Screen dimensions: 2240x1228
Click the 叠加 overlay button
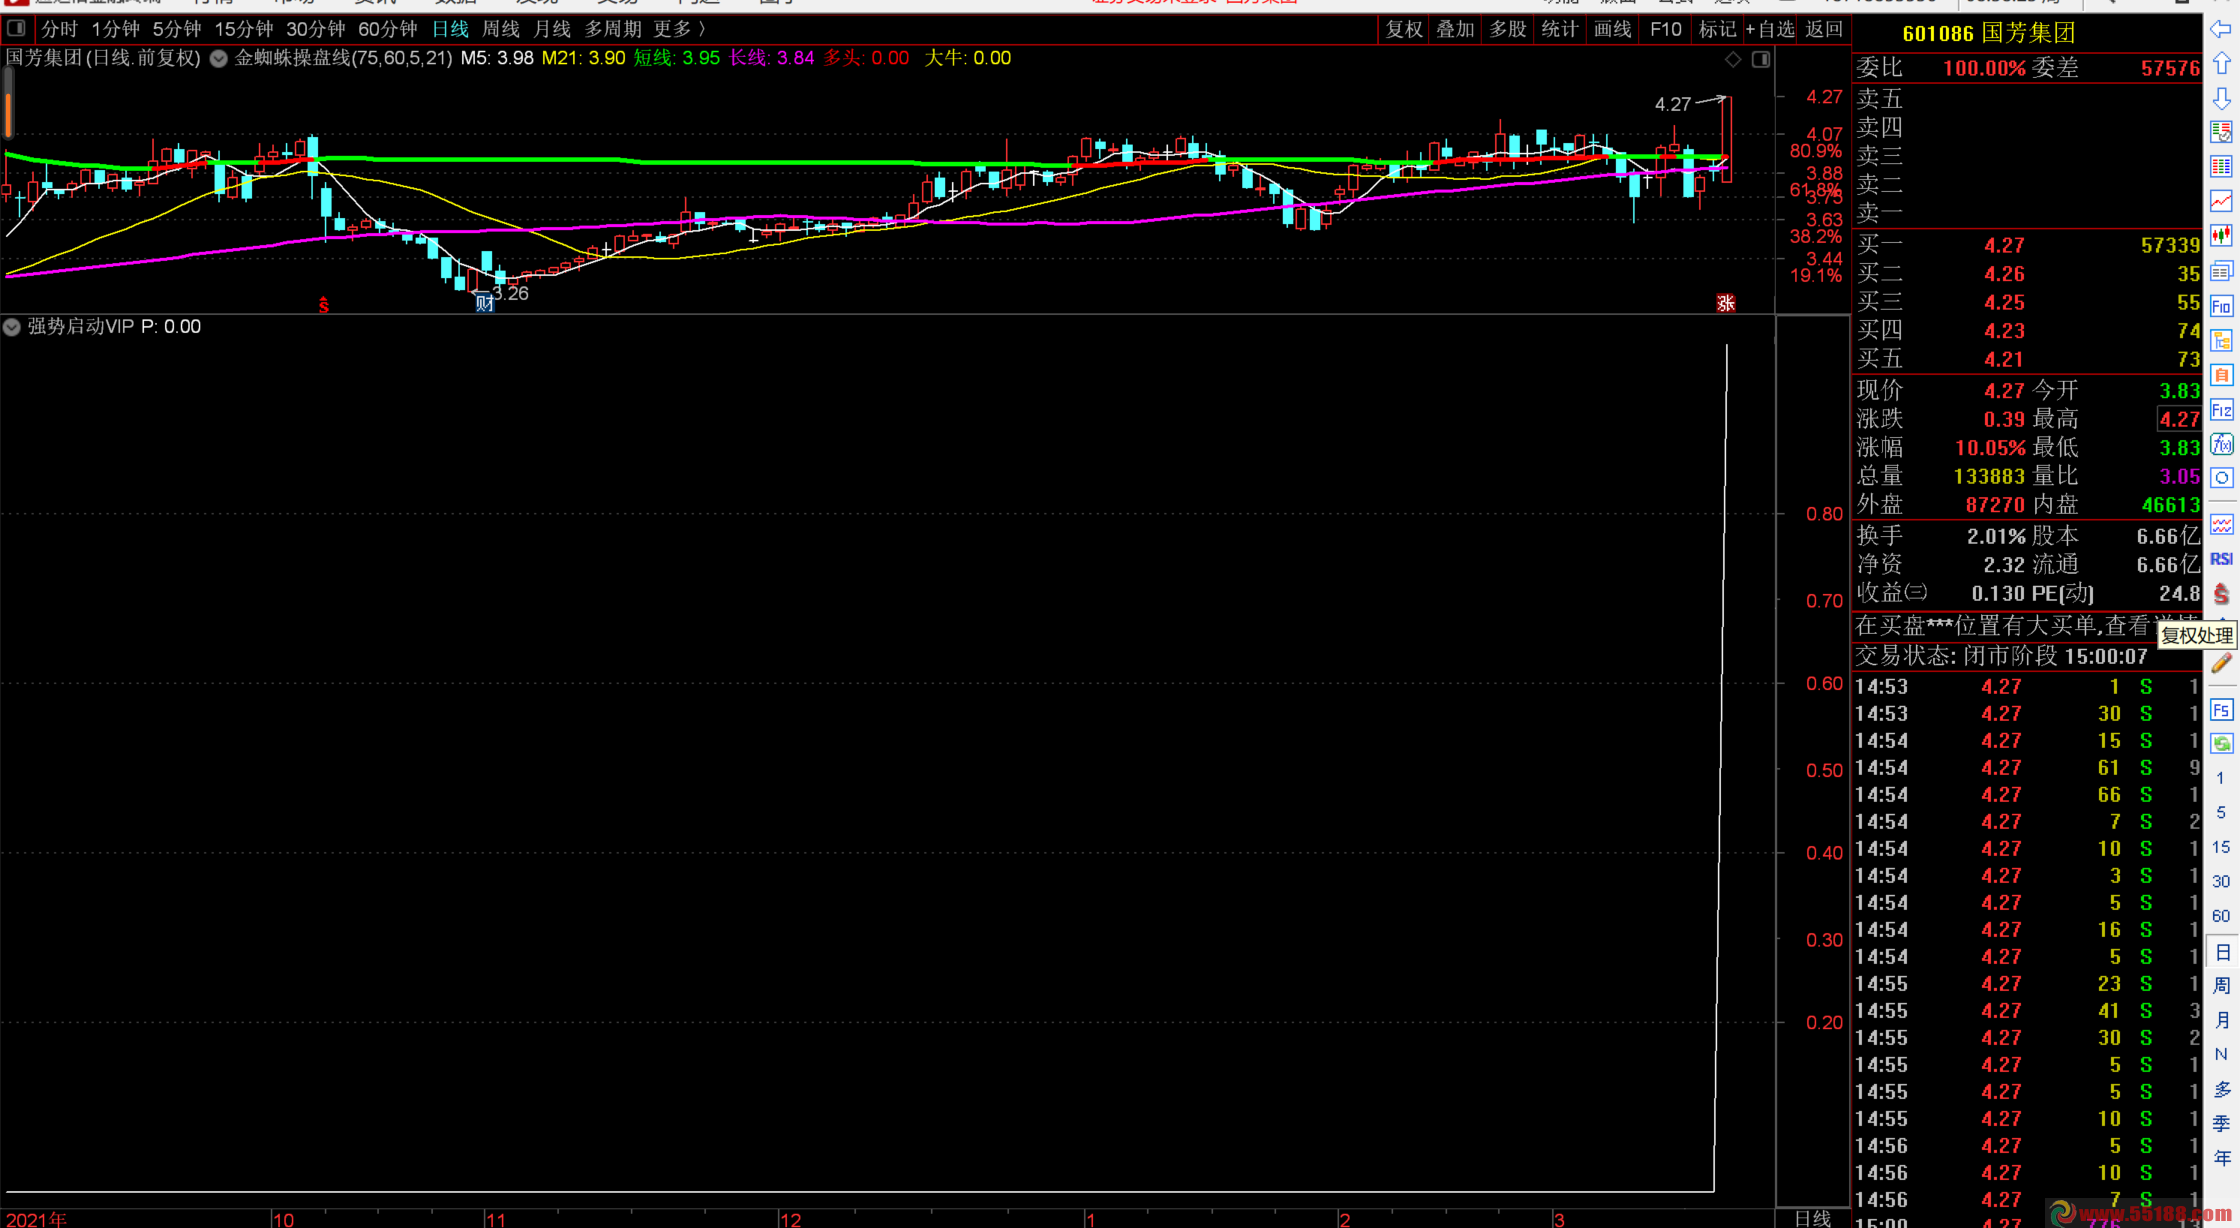pyautogui.click(x=1456, y=29)
